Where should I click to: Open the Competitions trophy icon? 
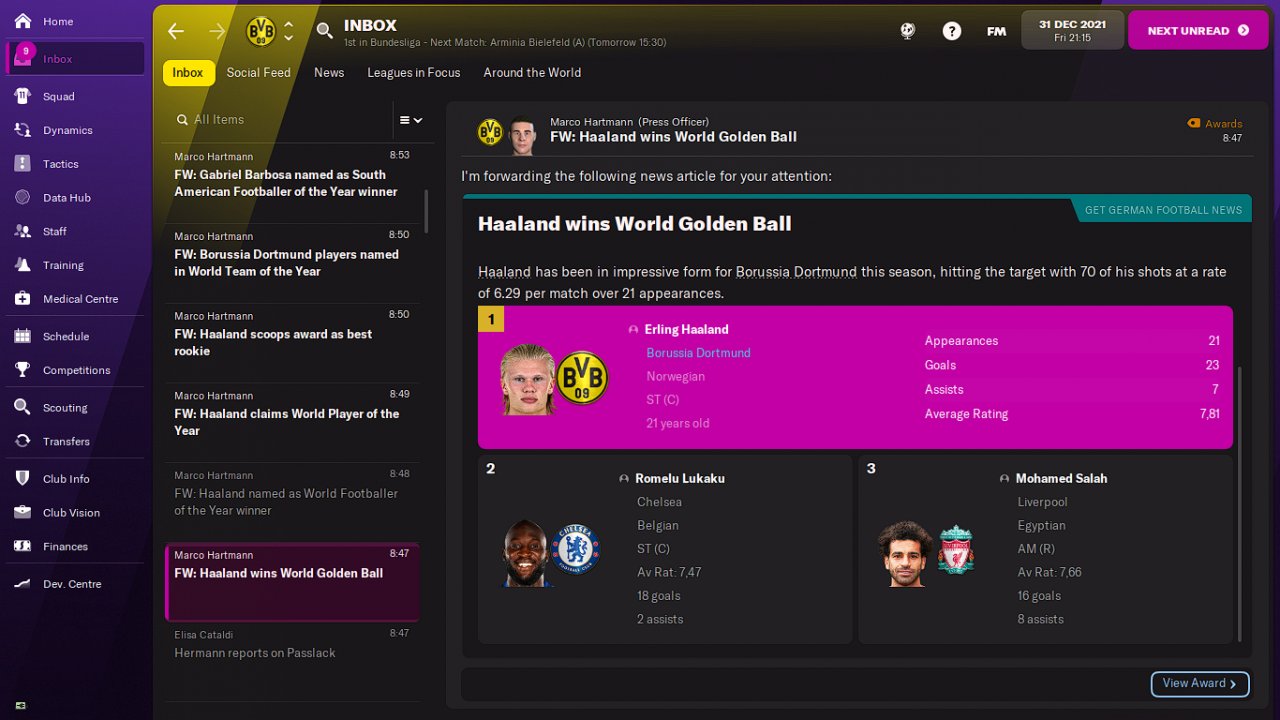click(x=22, y=370)
